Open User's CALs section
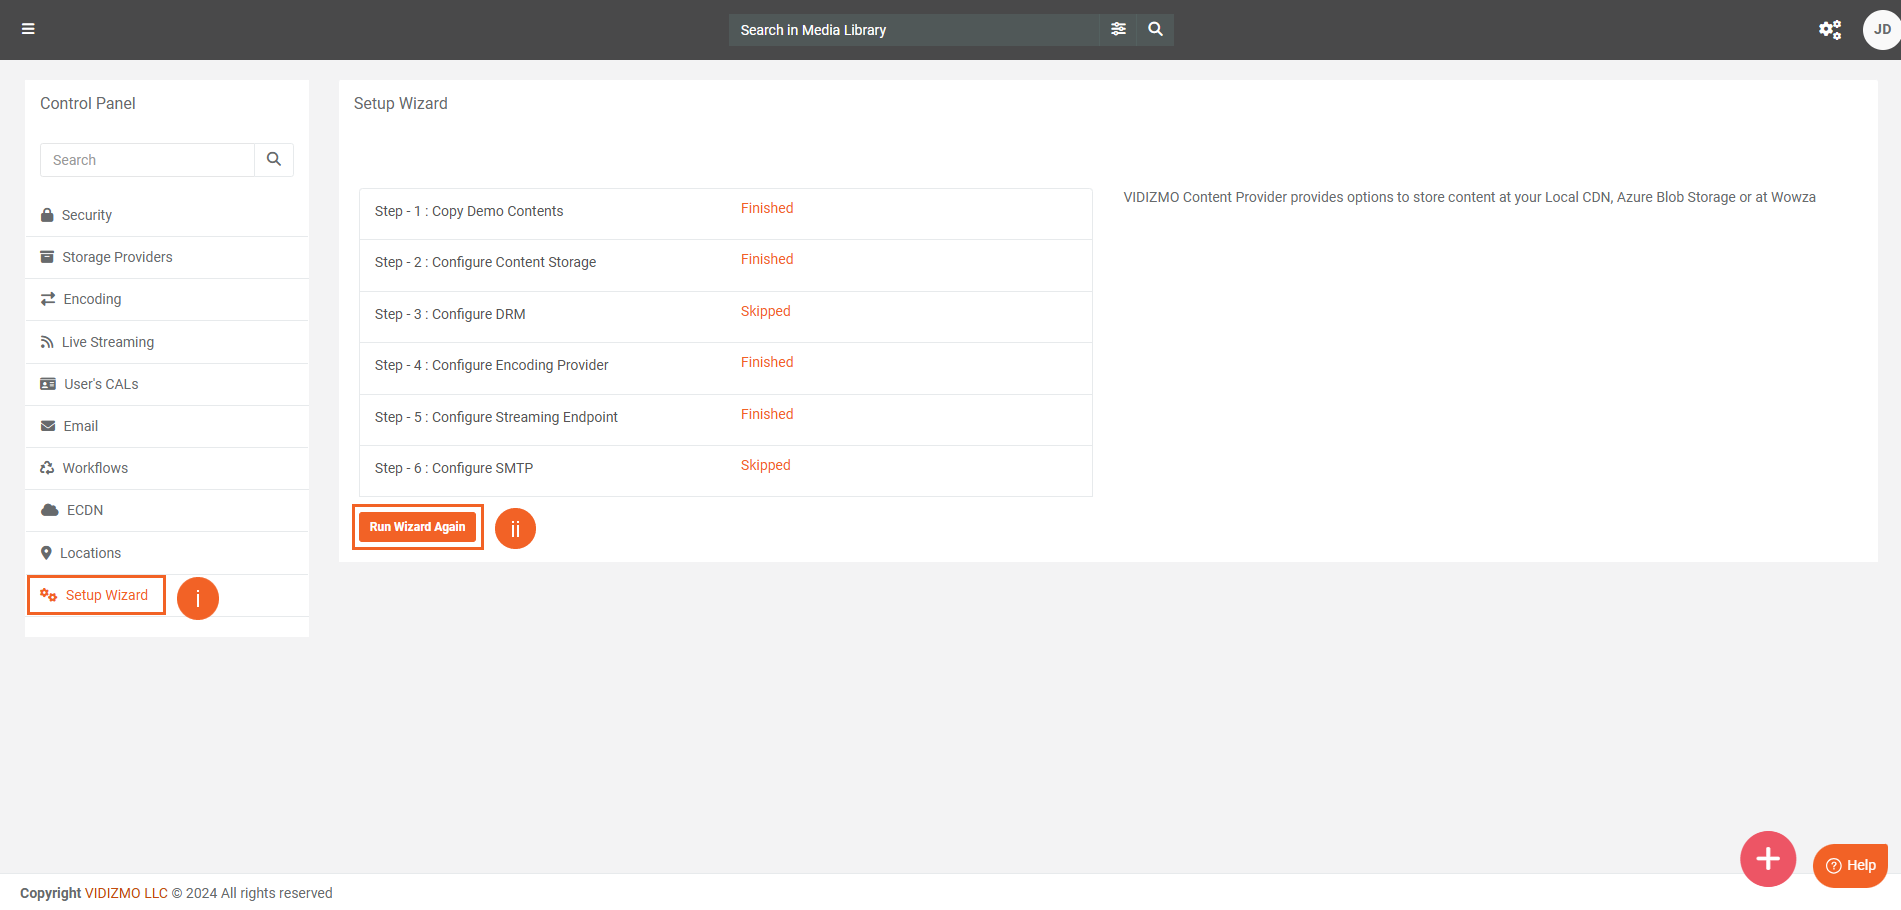The height and width of the screenshot is (910, 1901). (101, 384)
